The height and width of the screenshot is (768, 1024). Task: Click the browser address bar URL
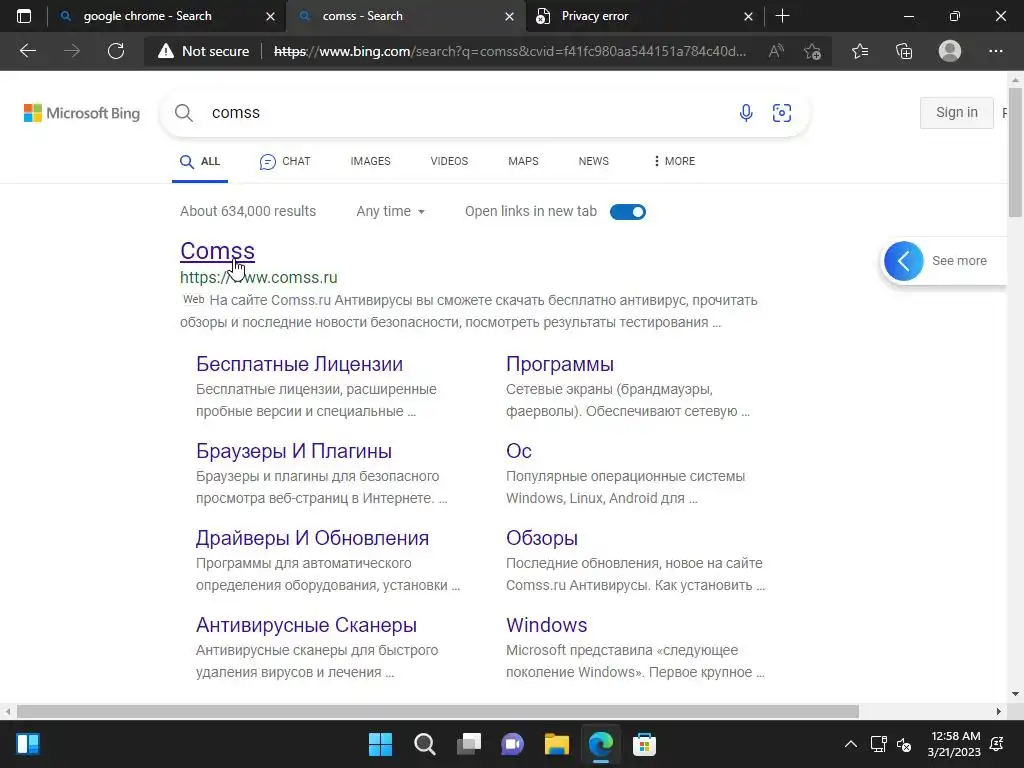[509, 51]
